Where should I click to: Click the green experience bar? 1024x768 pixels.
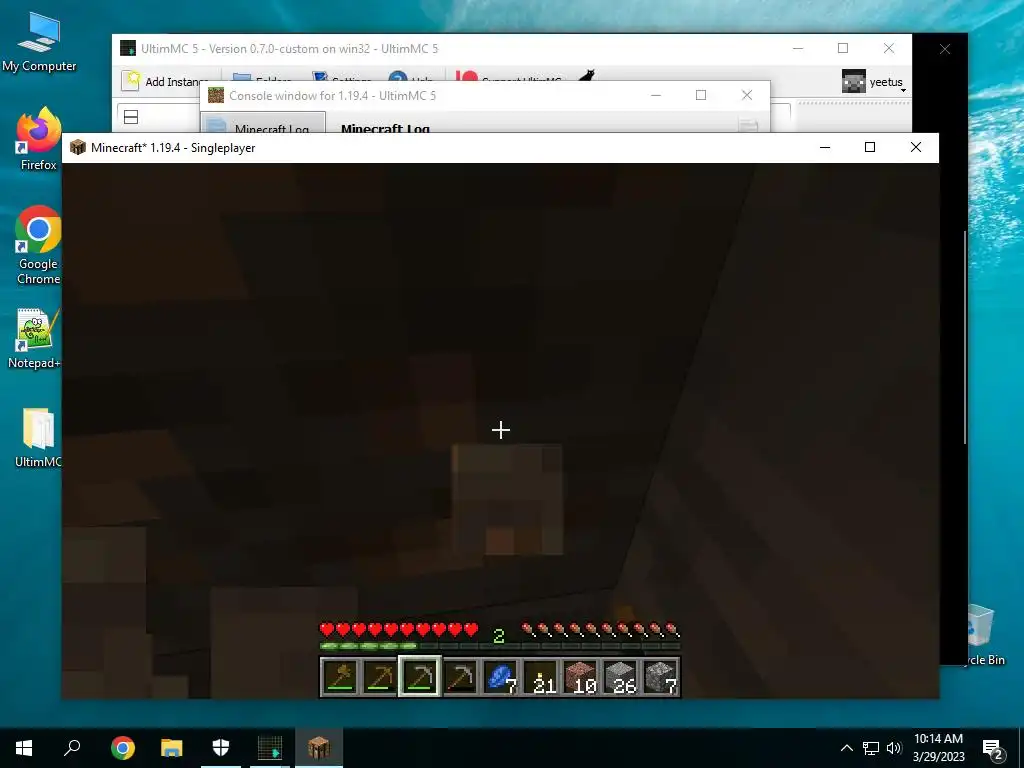500,647
